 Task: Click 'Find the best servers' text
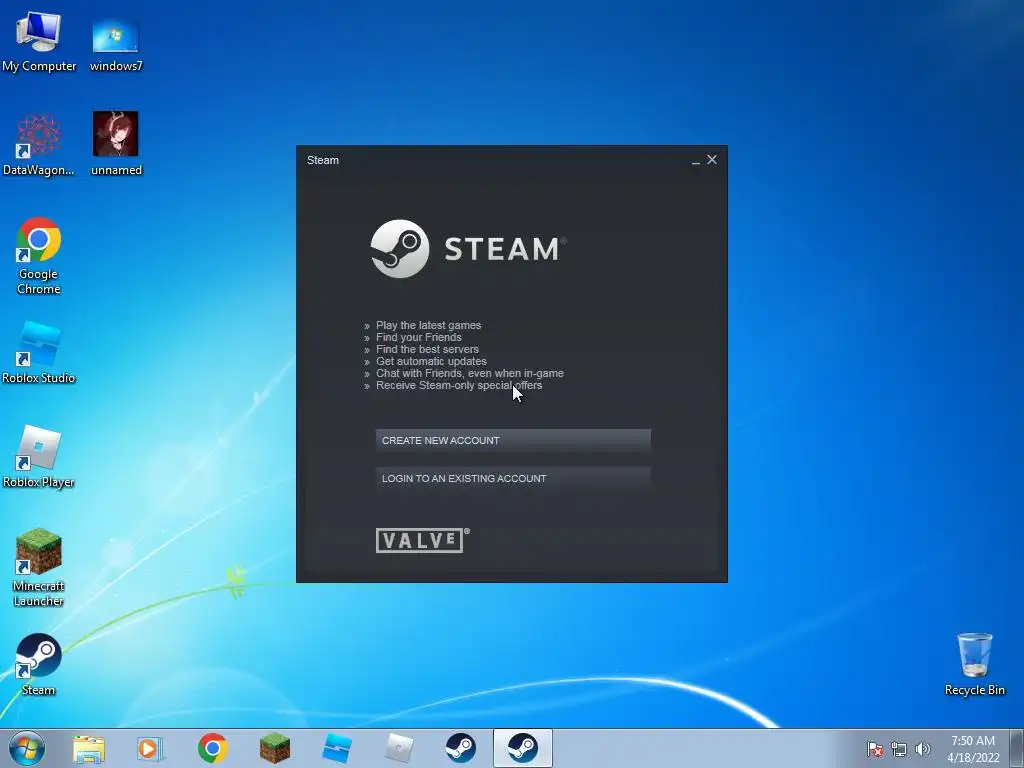427,349
